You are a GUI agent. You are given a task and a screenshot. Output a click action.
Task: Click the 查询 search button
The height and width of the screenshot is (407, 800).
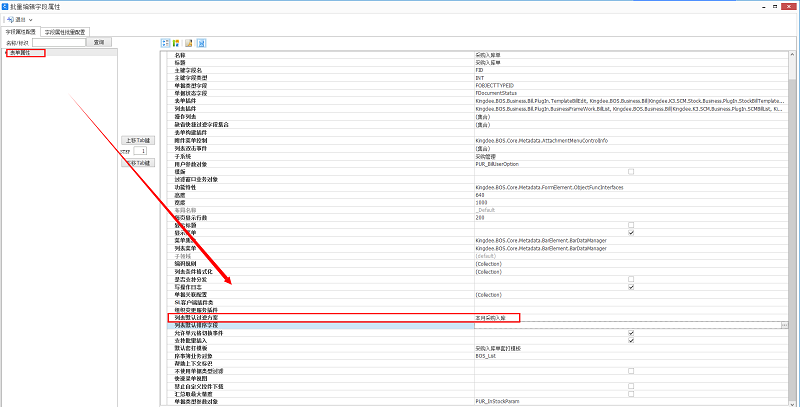click(x=98, y=43)
